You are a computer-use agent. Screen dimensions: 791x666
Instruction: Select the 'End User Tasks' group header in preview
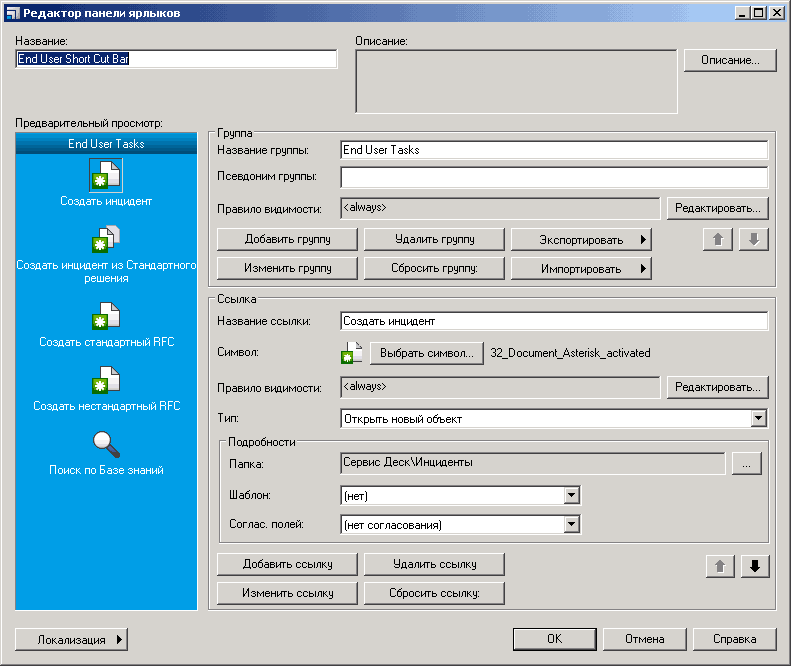click(x=106, y=144)
